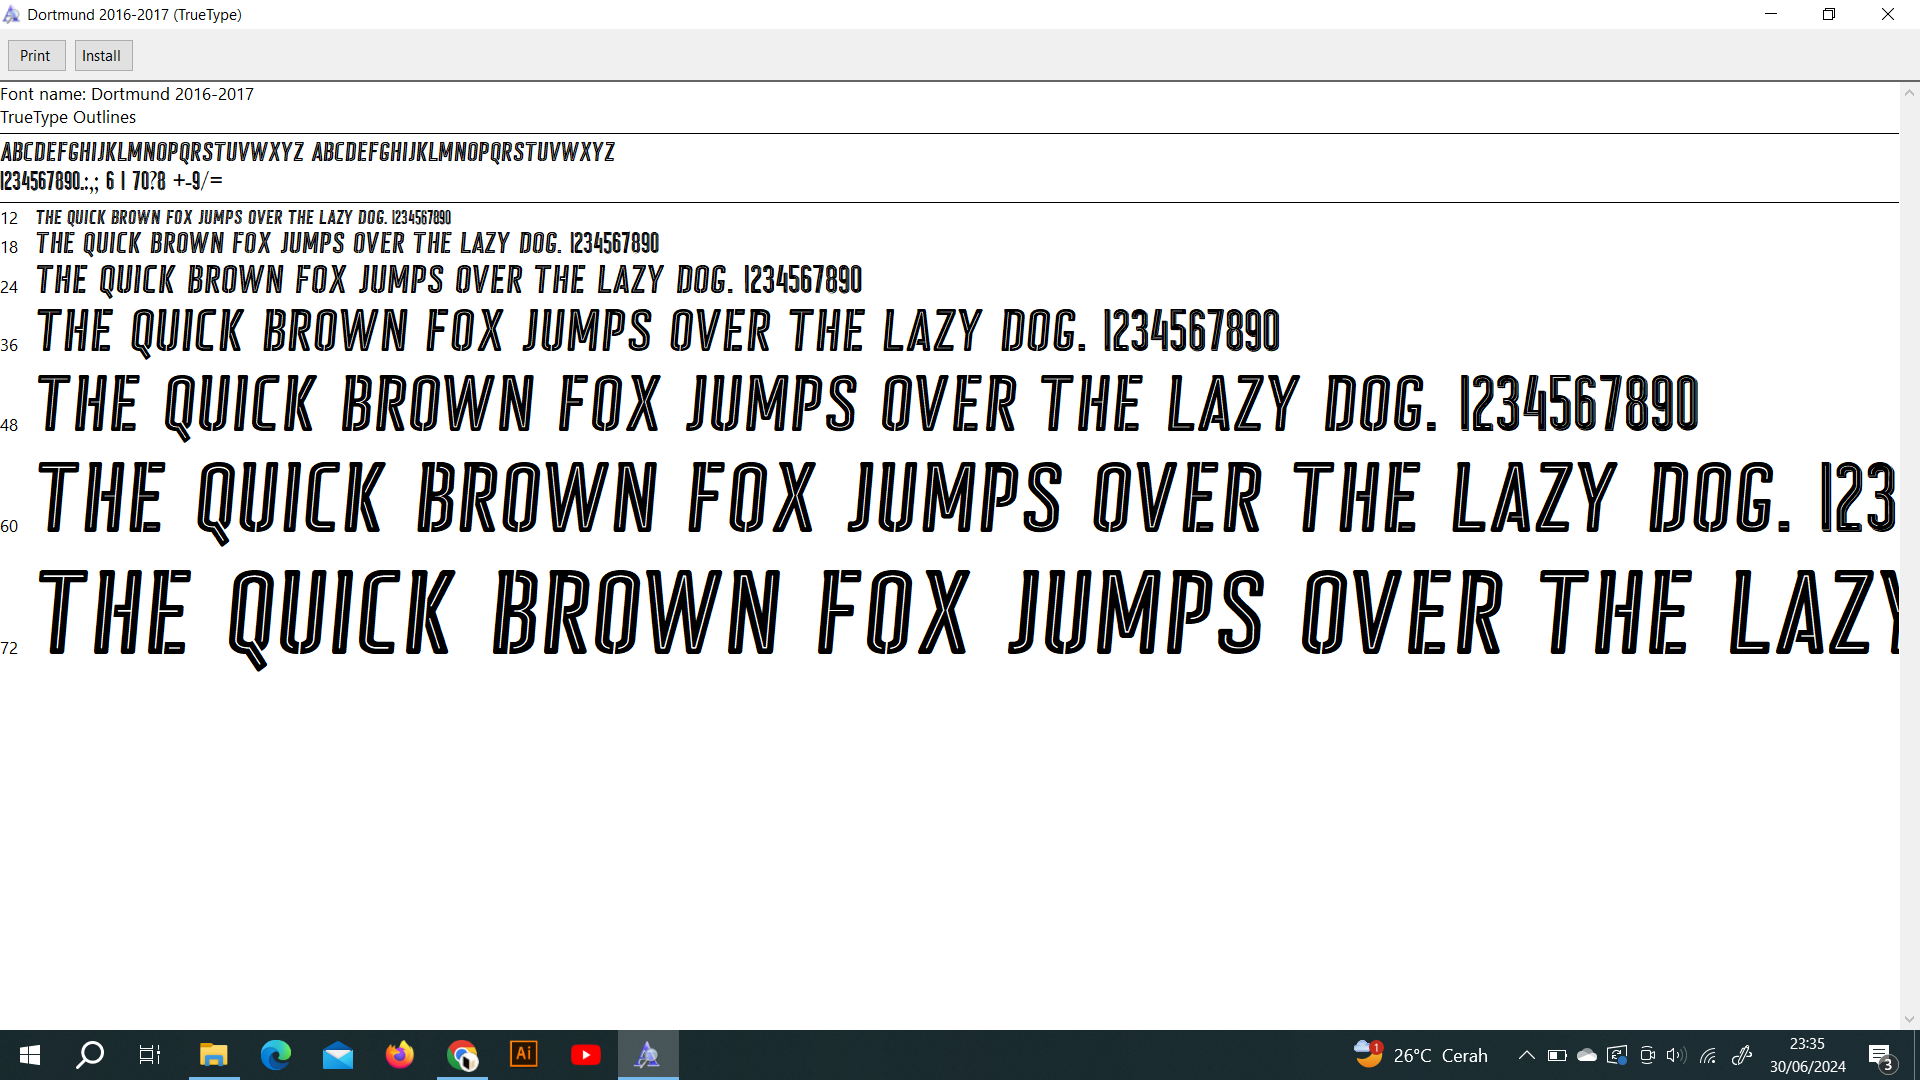
Task: Click the scrollbar down arrow
Action: tap(1909, 1019)
